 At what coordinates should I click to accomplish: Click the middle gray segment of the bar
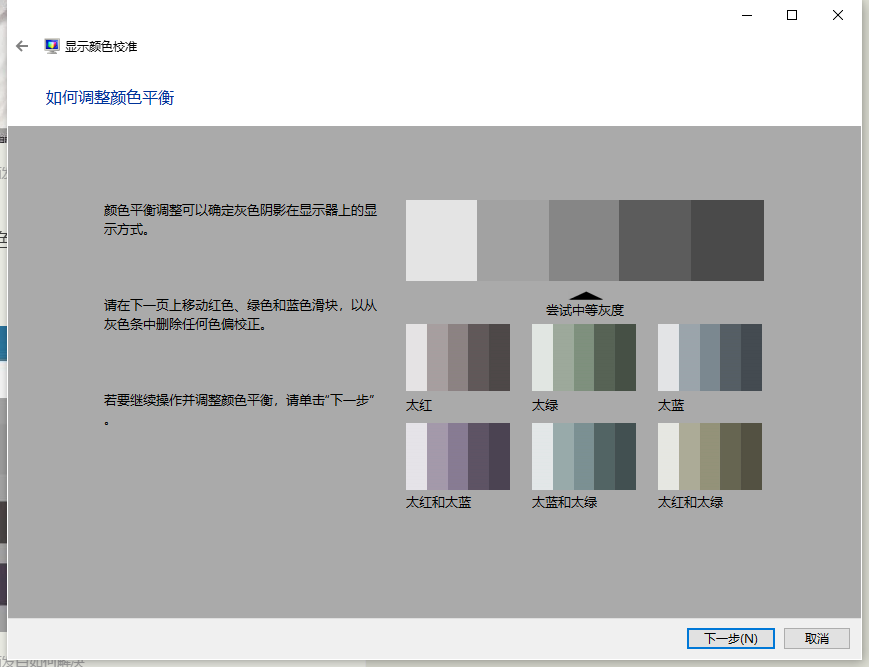click(584, 240)
